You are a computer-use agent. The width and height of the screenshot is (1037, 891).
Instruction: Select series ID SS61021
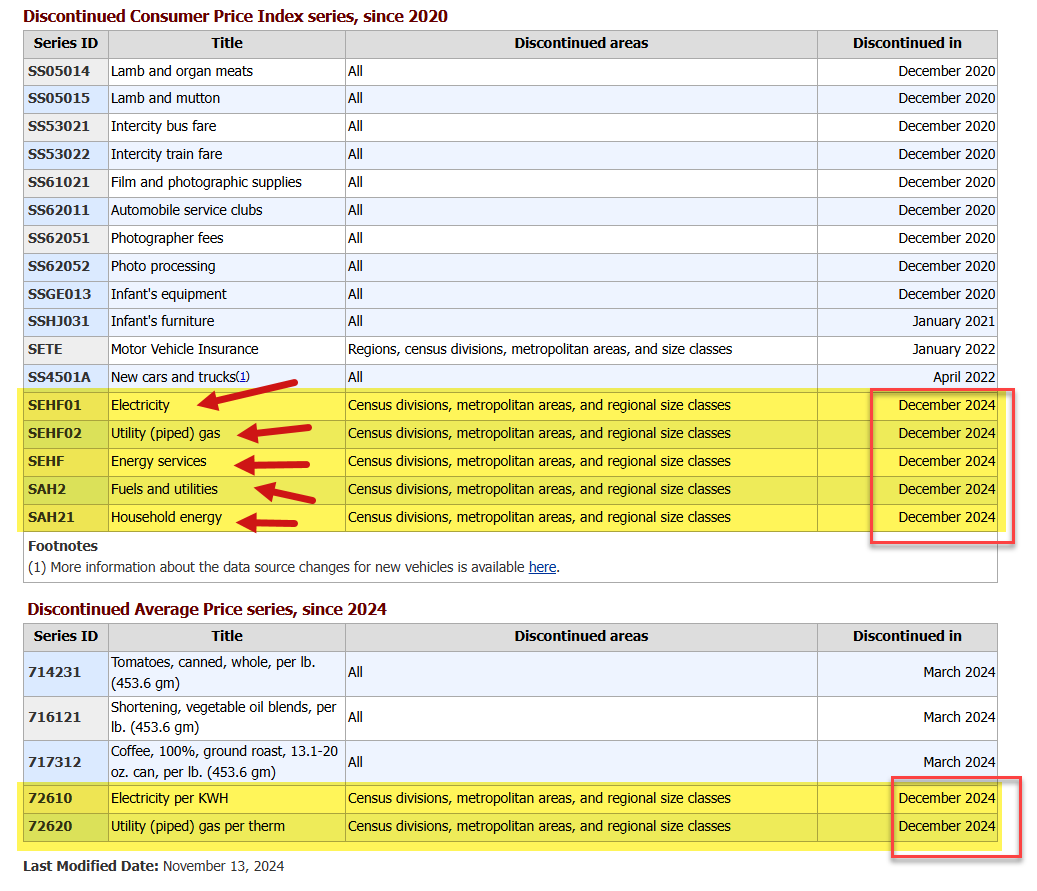click(x=58, y=182)
